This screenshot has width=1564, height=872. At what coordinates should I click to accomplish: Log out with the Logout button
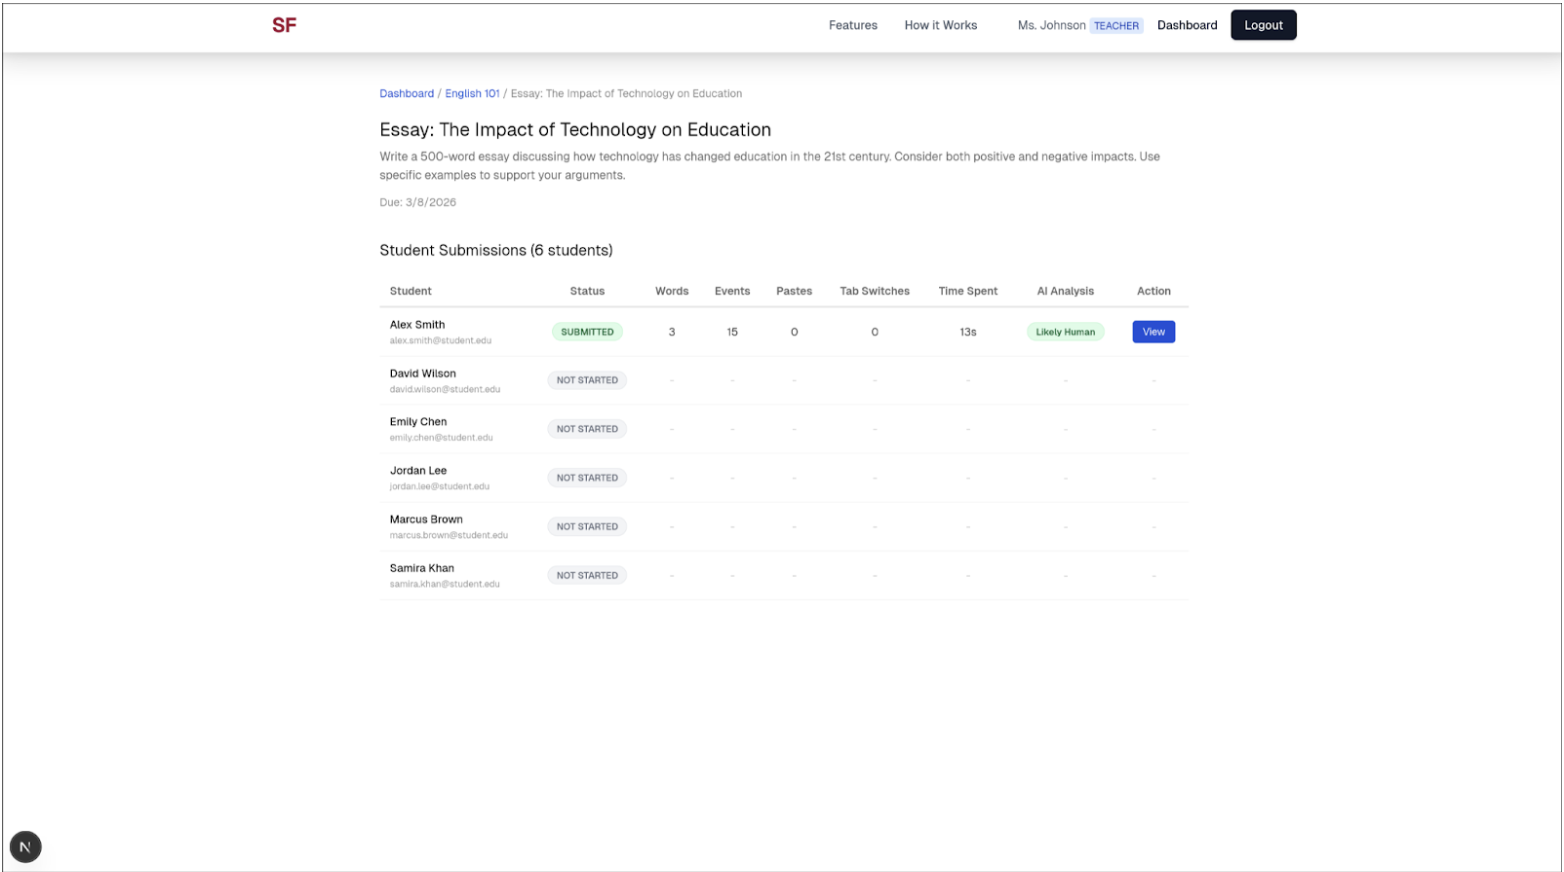[x=1263, y=25]
